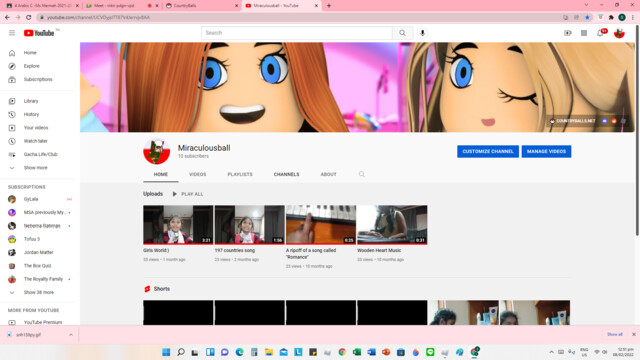This screenshot has width=640, height=360.
Task: Open Subscriptions in sidebar
Action: [x=37, y=80]
